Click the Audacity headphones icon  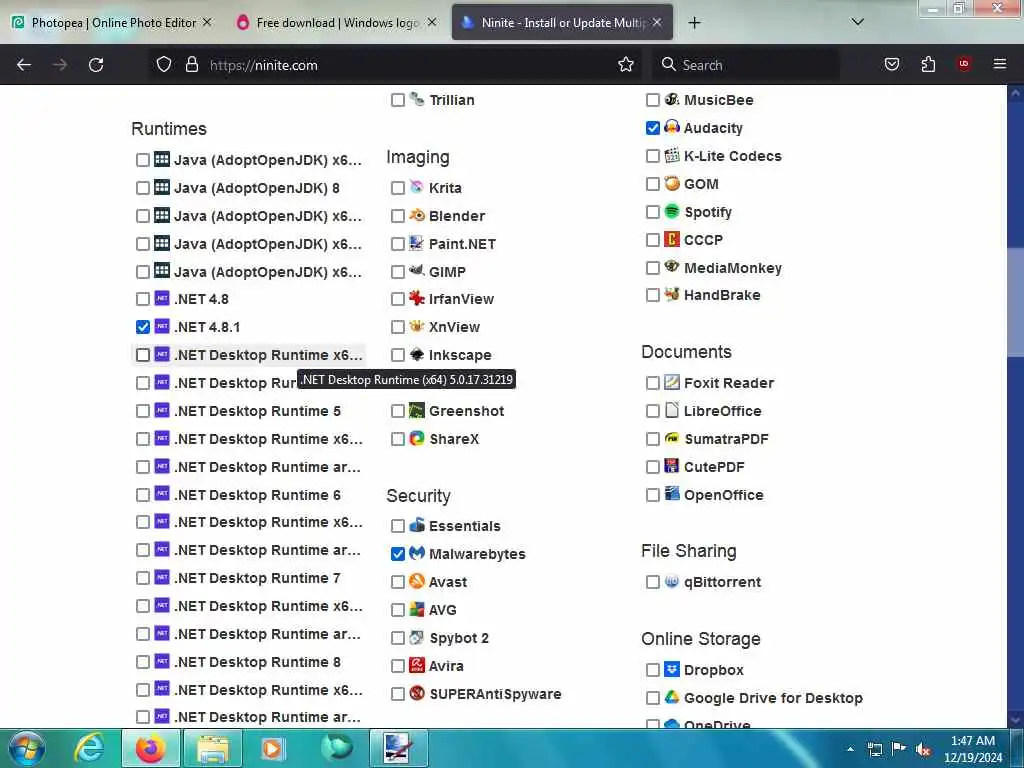(671, 127)
